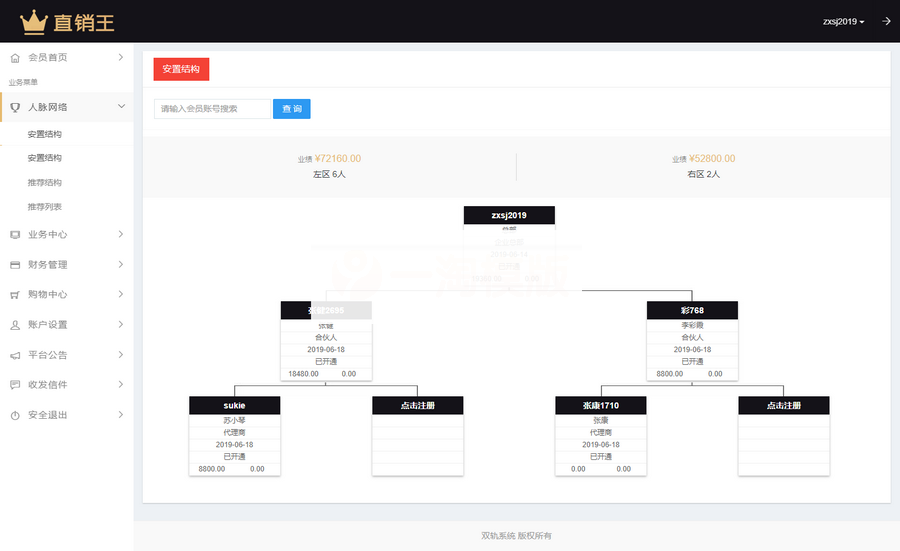900x551 pixels.
Task: Collapse the 人脉网络 menu chevron
Action: click(121, 106)
